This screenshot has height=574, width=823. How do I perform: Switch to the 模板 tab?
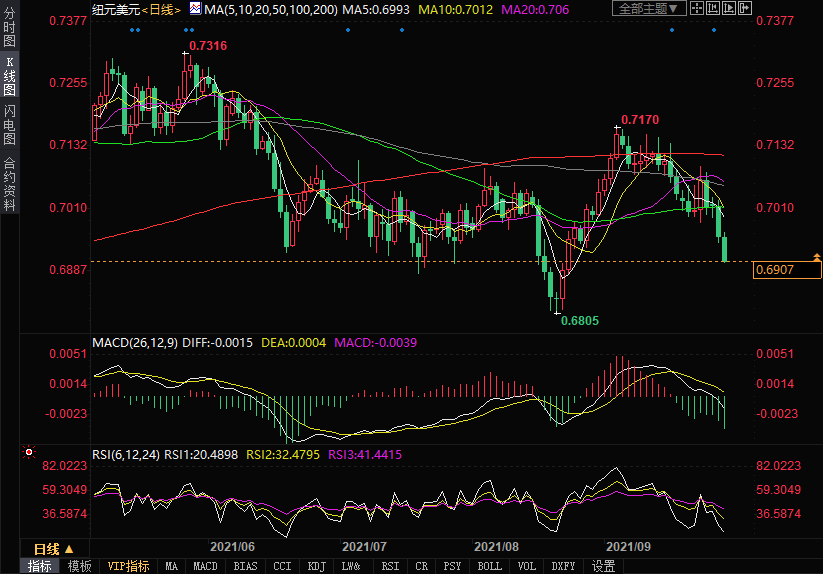(80, 566)
